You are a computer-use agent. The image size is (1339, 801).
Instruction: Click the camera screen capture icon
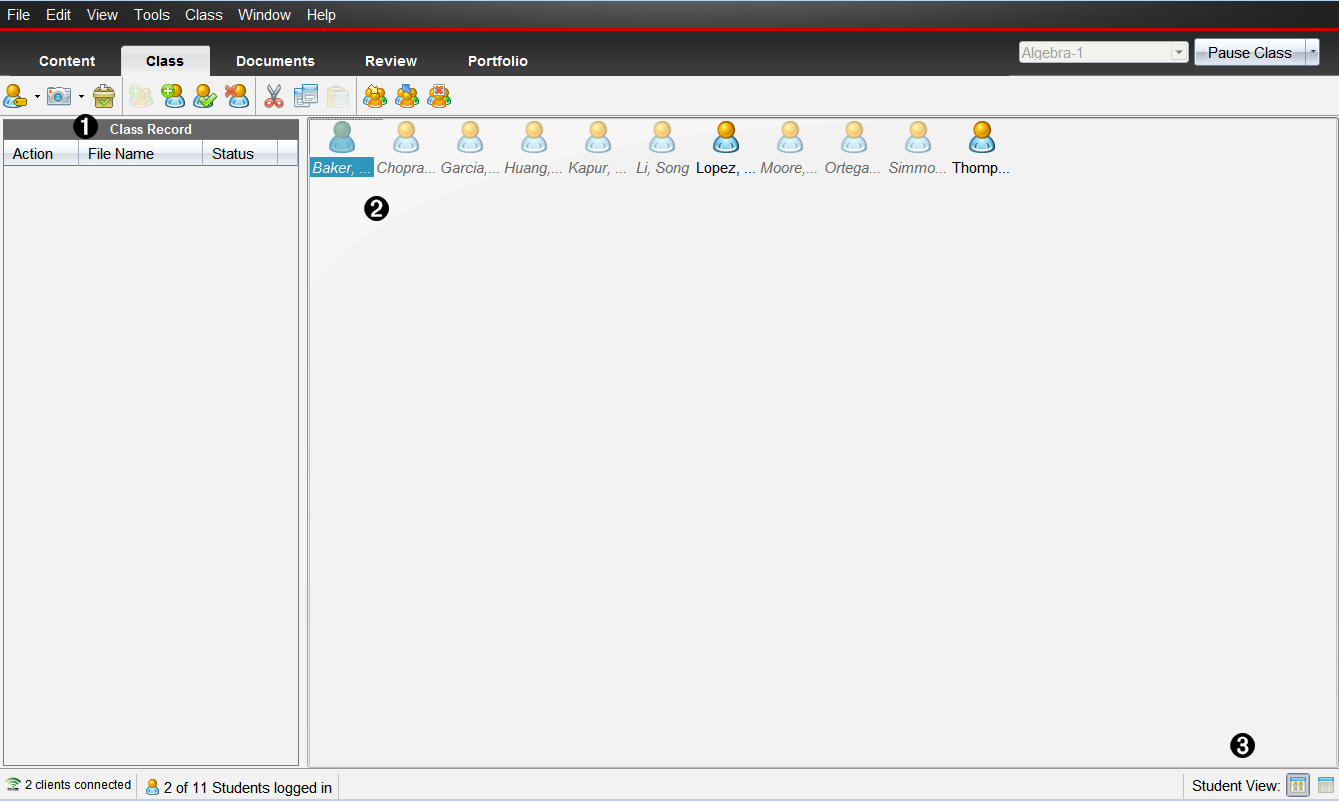click(59, 96)
